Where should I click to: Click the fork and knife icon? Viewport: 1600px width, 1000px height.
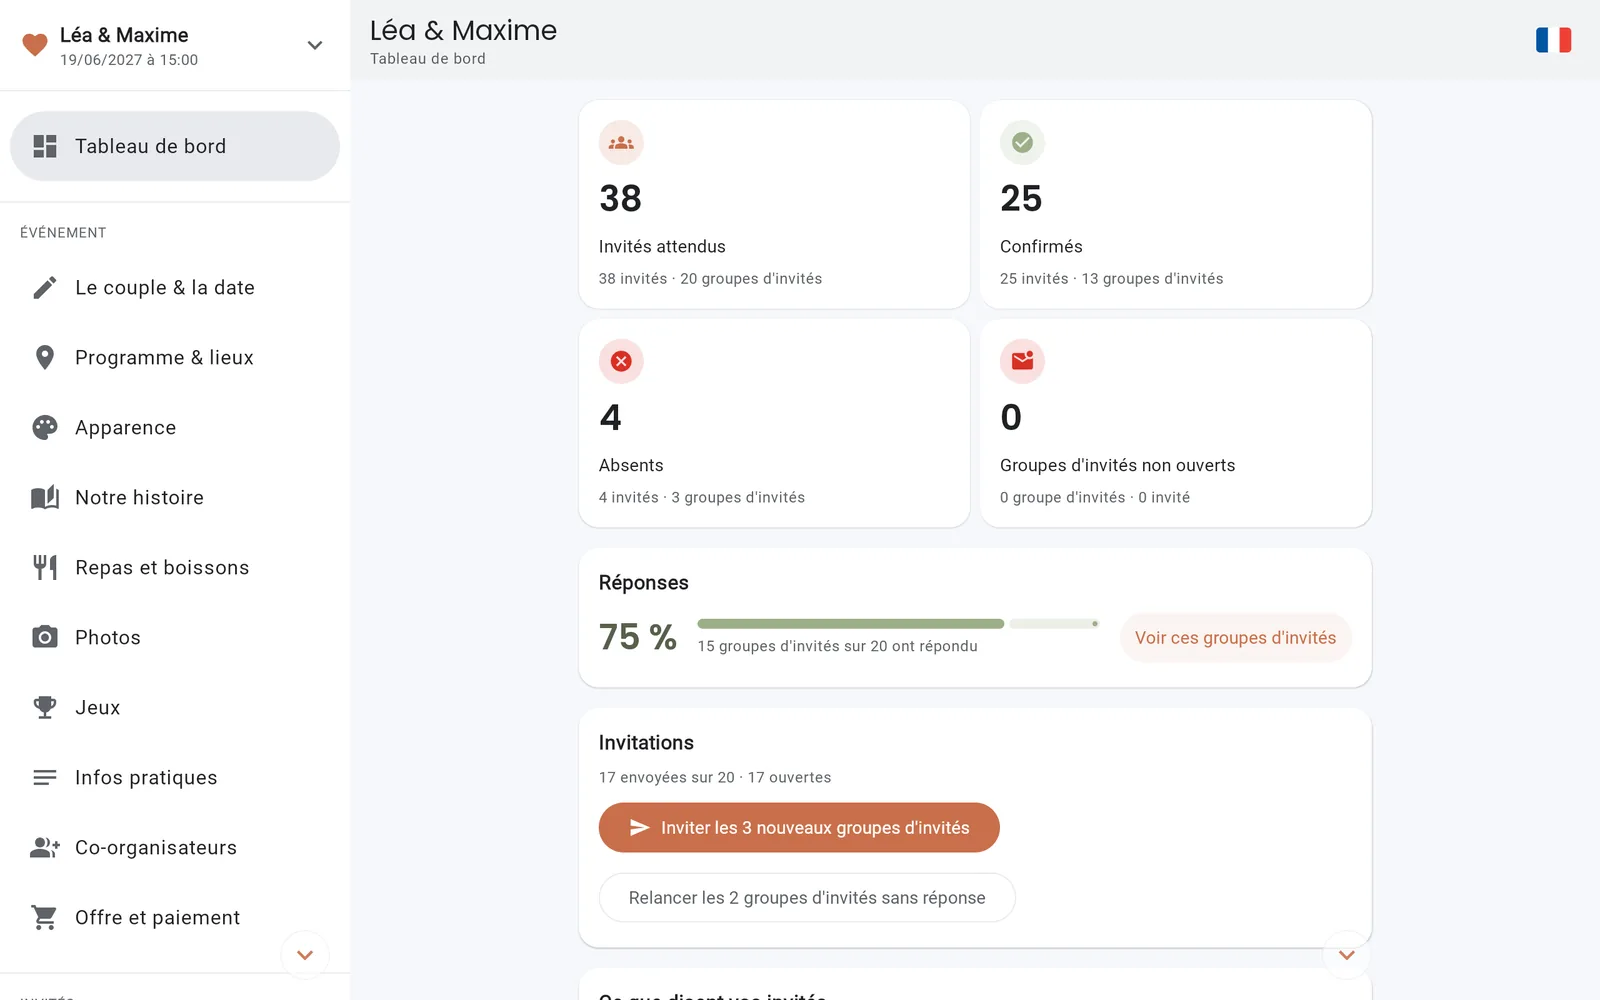click(45, 568)
